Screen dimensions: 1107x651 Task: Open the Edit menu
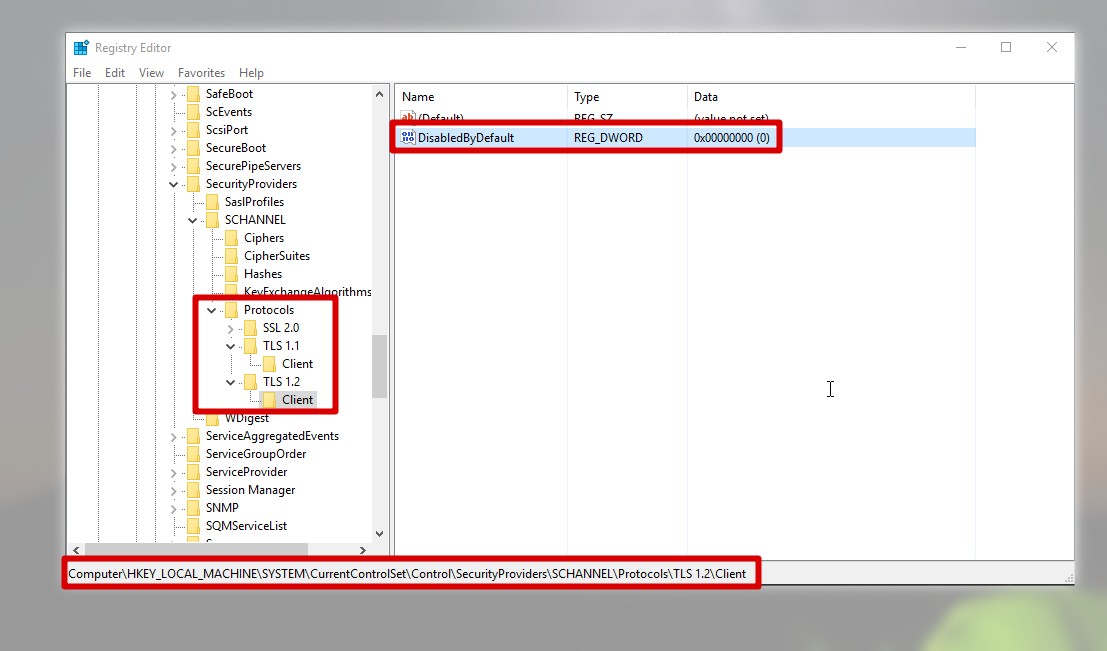pos(115,73)
